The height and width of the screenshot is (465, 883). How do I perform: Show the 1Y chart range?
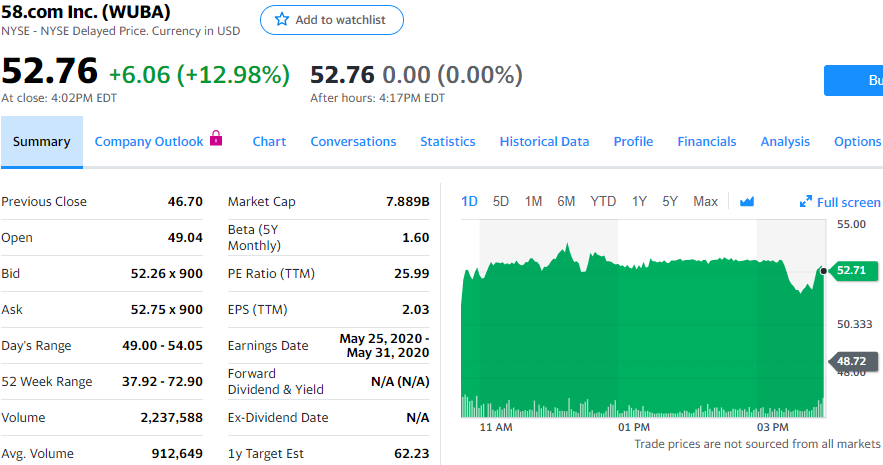pos(639,202)
